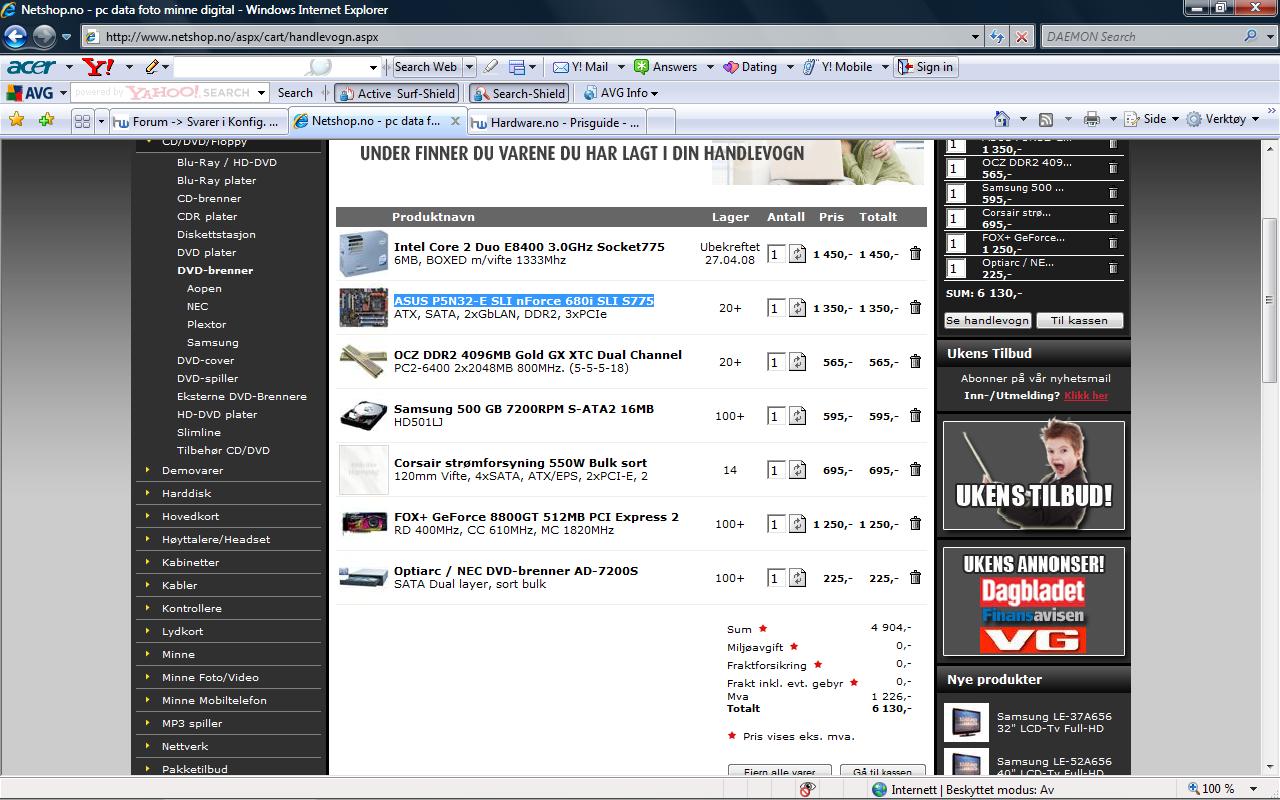Open Quick Tabs grid icon

pos(82,120)
